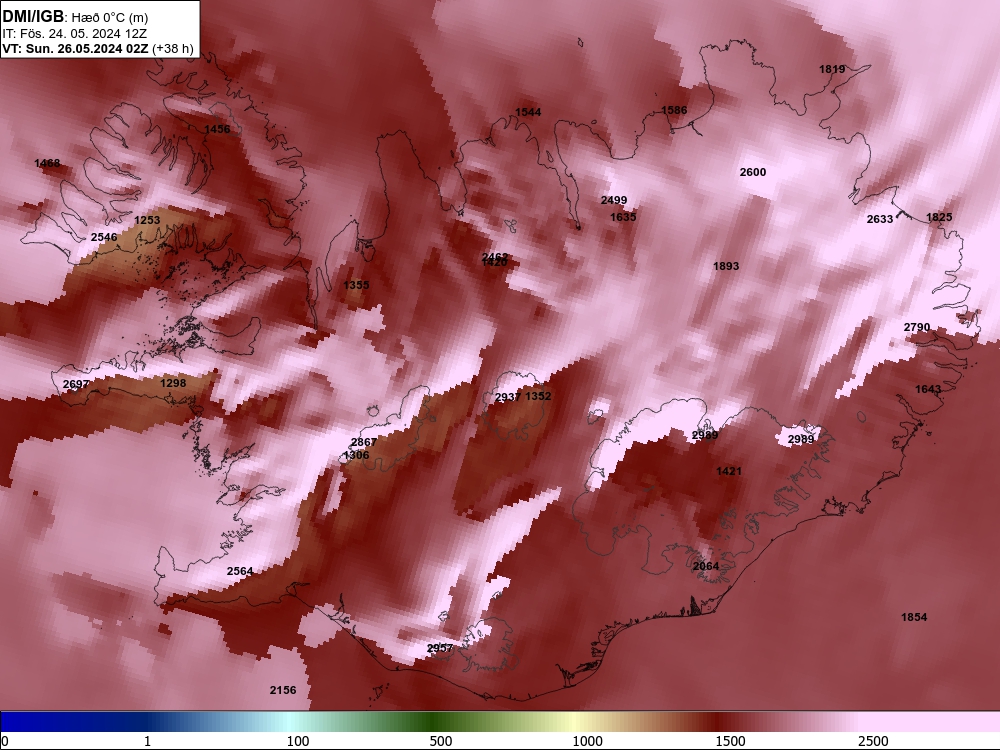Click the 2957 label near the coast

point(440,649)
